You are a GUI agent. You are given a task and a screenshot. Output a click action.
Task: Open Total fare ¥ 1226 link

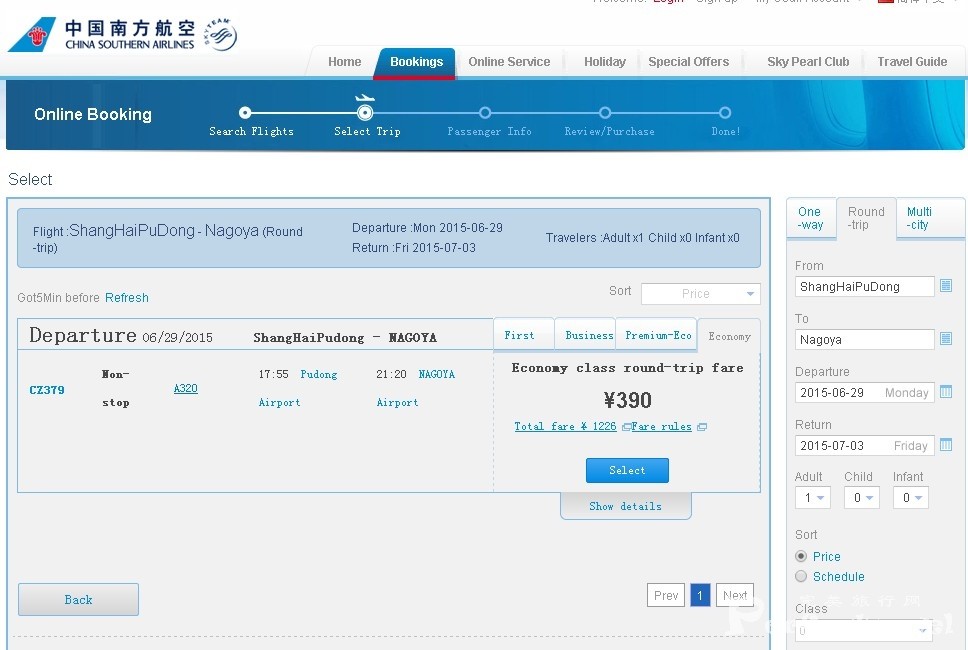pyautogui.click(x=565, y=426)
